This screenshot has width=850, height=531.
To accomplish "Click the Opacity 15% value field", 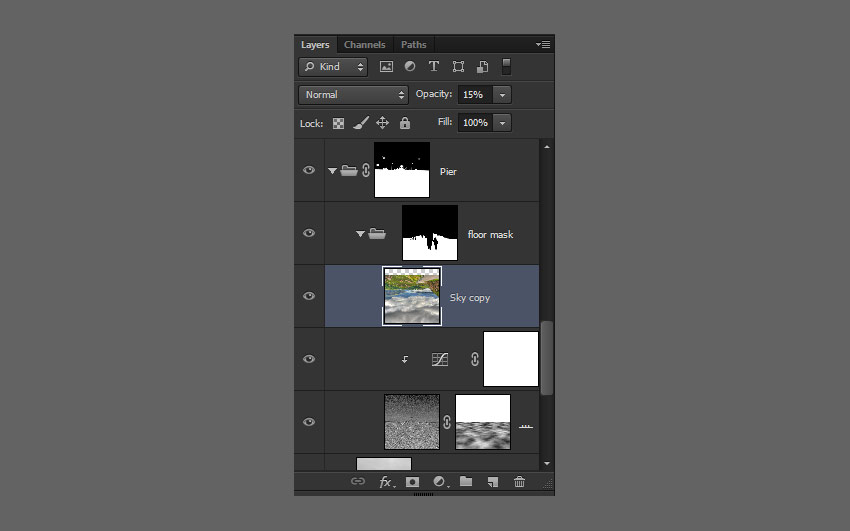I will 475,95.
